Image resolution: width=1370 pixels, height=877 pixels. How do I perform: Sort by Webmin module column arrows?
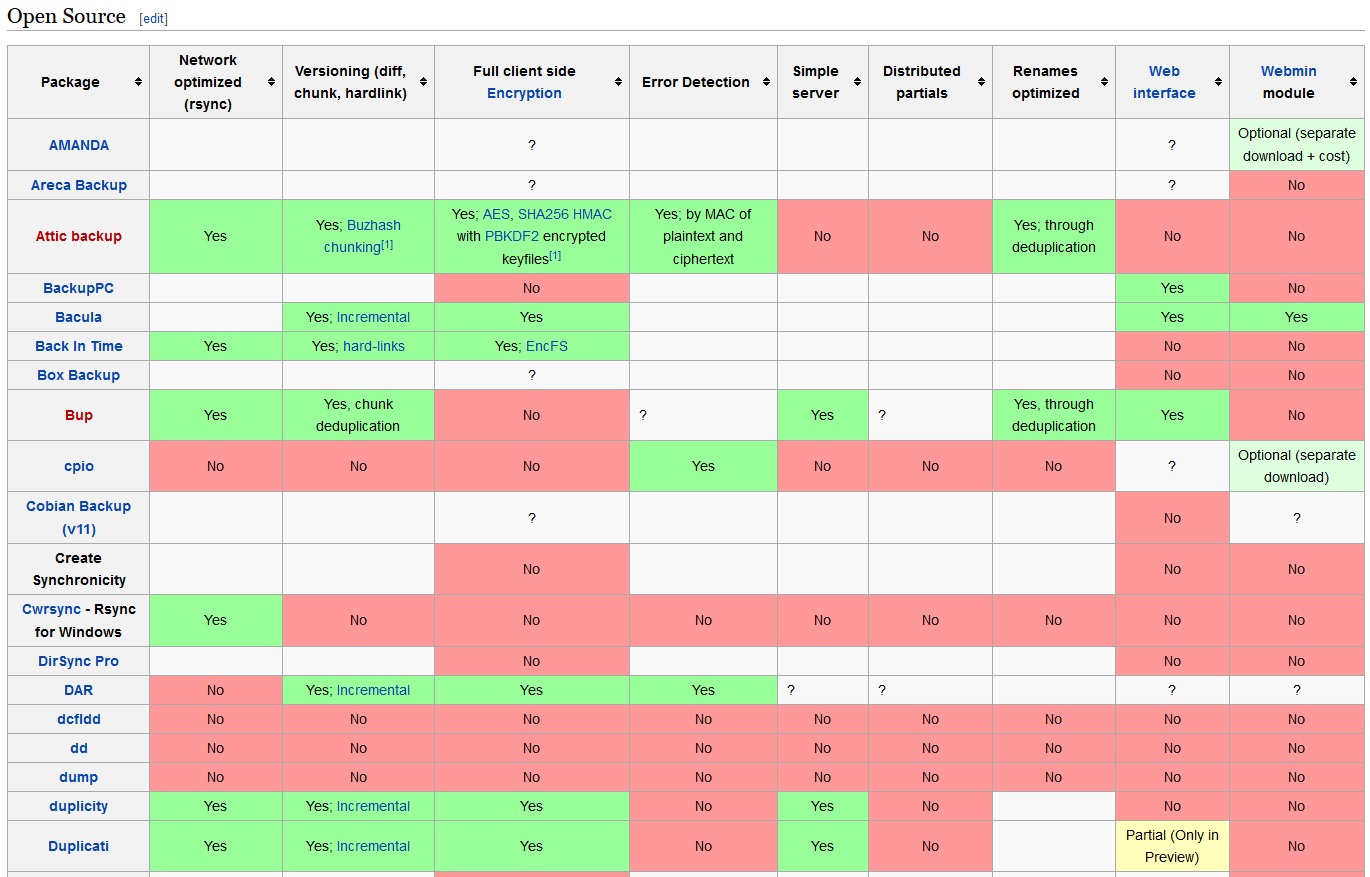(1352, 82)
